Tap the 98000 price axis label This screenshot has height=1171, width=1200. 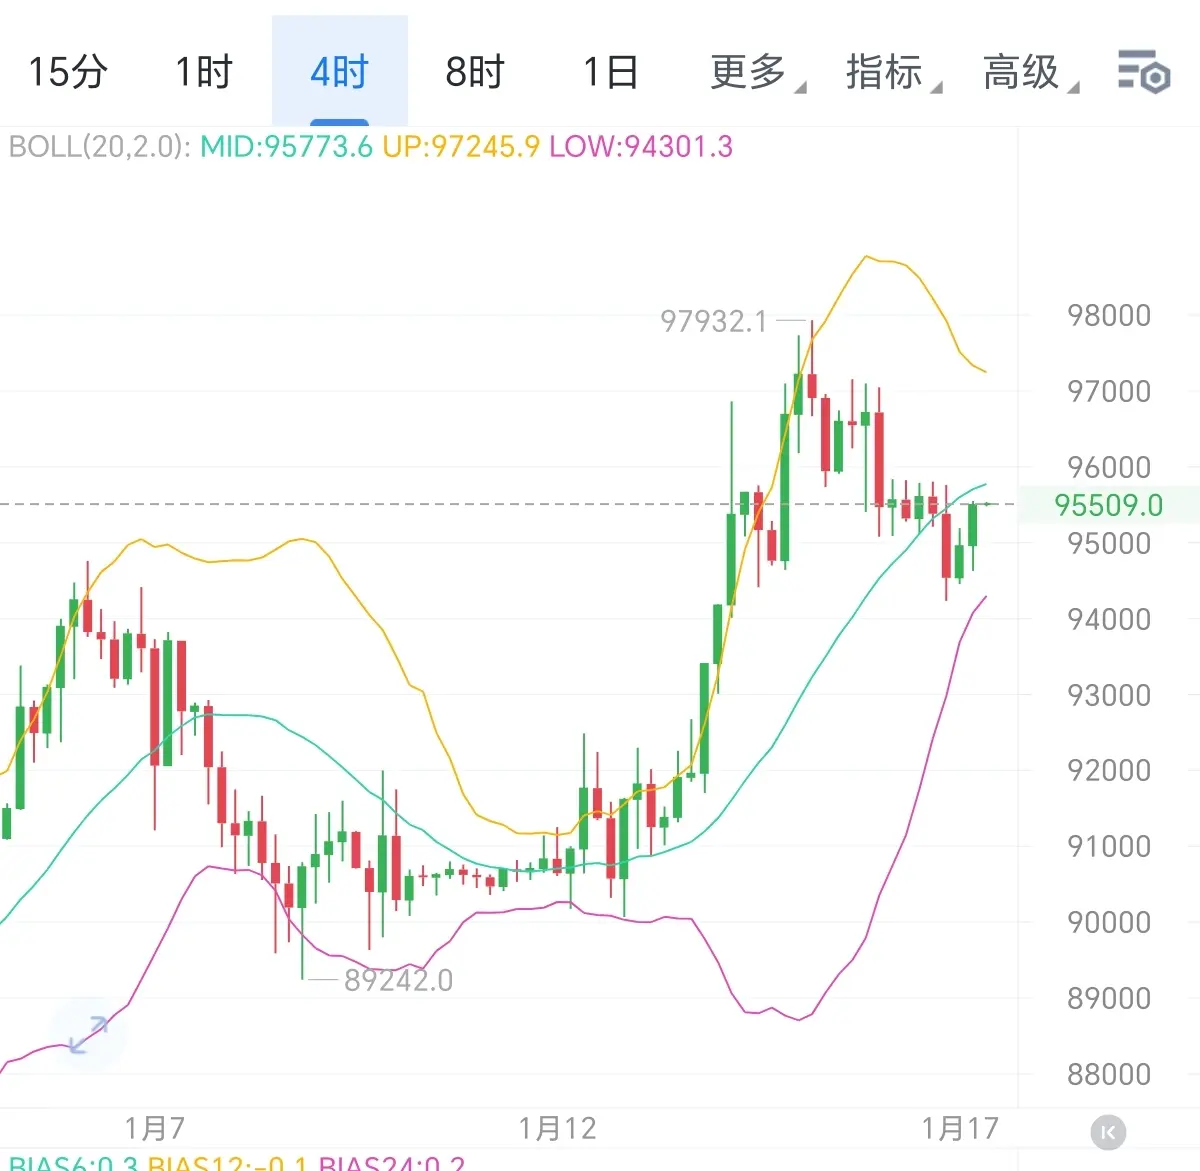pyautogui.click(x=1109, y=316)
